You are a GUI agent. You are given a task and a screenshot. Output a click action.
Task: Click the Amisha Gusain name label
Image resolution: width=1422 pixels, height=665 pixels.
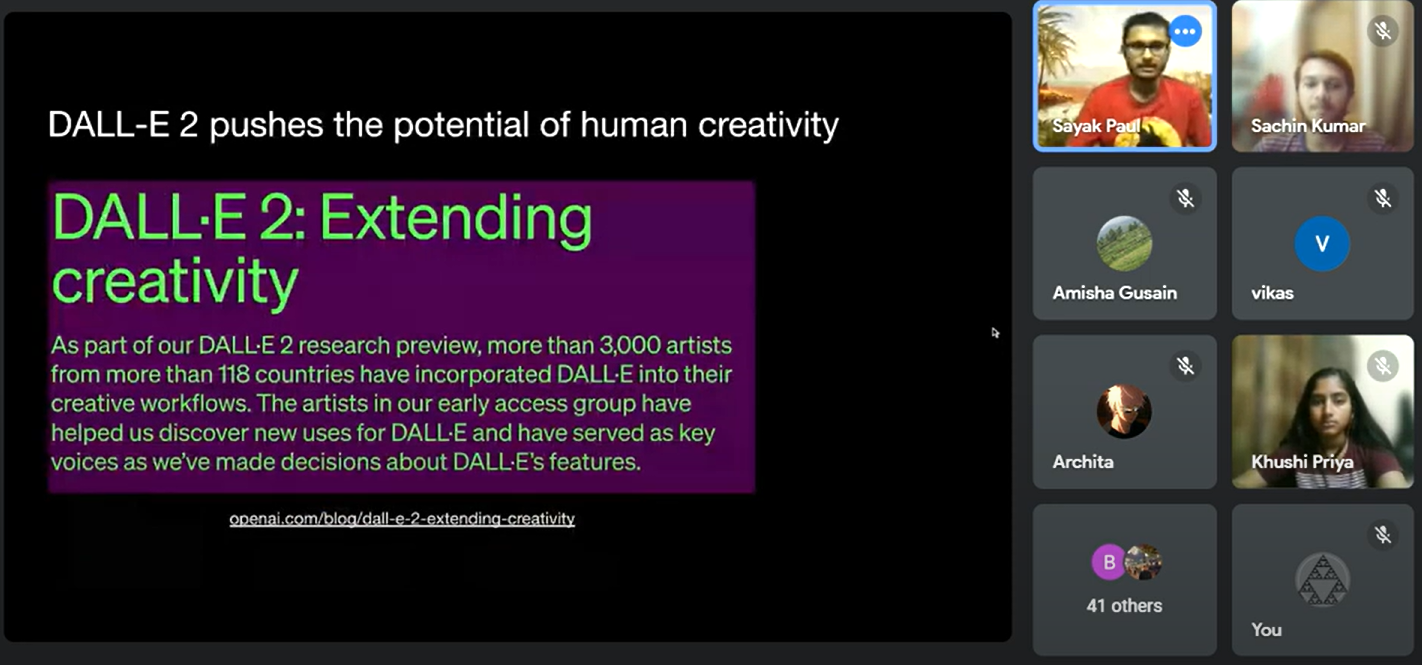1114,293
